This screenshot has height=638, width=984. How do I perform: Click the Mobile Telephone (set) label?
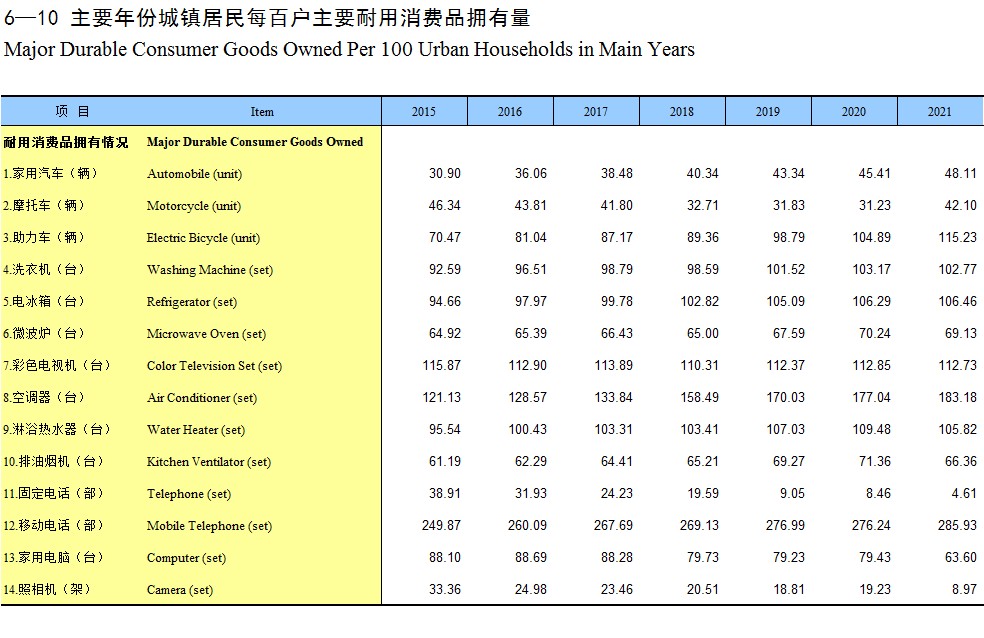(x=209, y=526)
